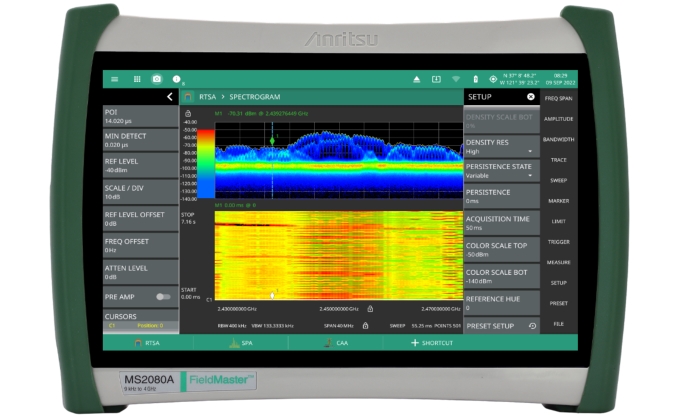Open the hamburger menu in the top bar
This screenshot has height=415, width=683.
(x=114, y=79)
